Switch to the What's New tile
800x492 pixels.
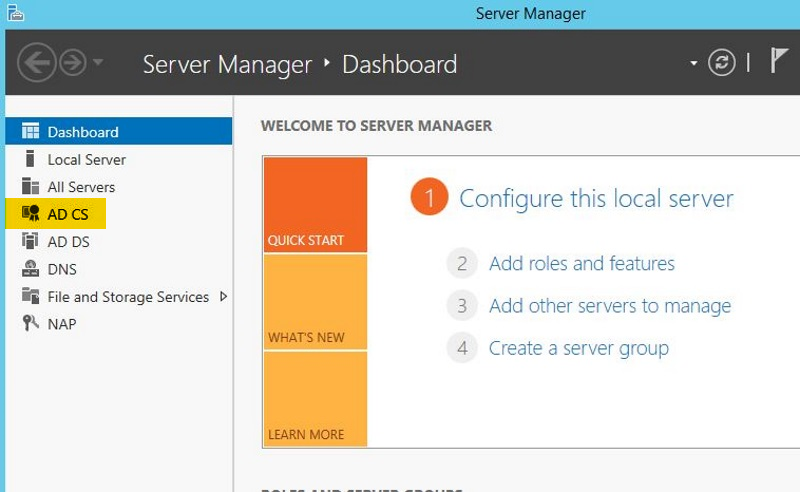point(315,302)
